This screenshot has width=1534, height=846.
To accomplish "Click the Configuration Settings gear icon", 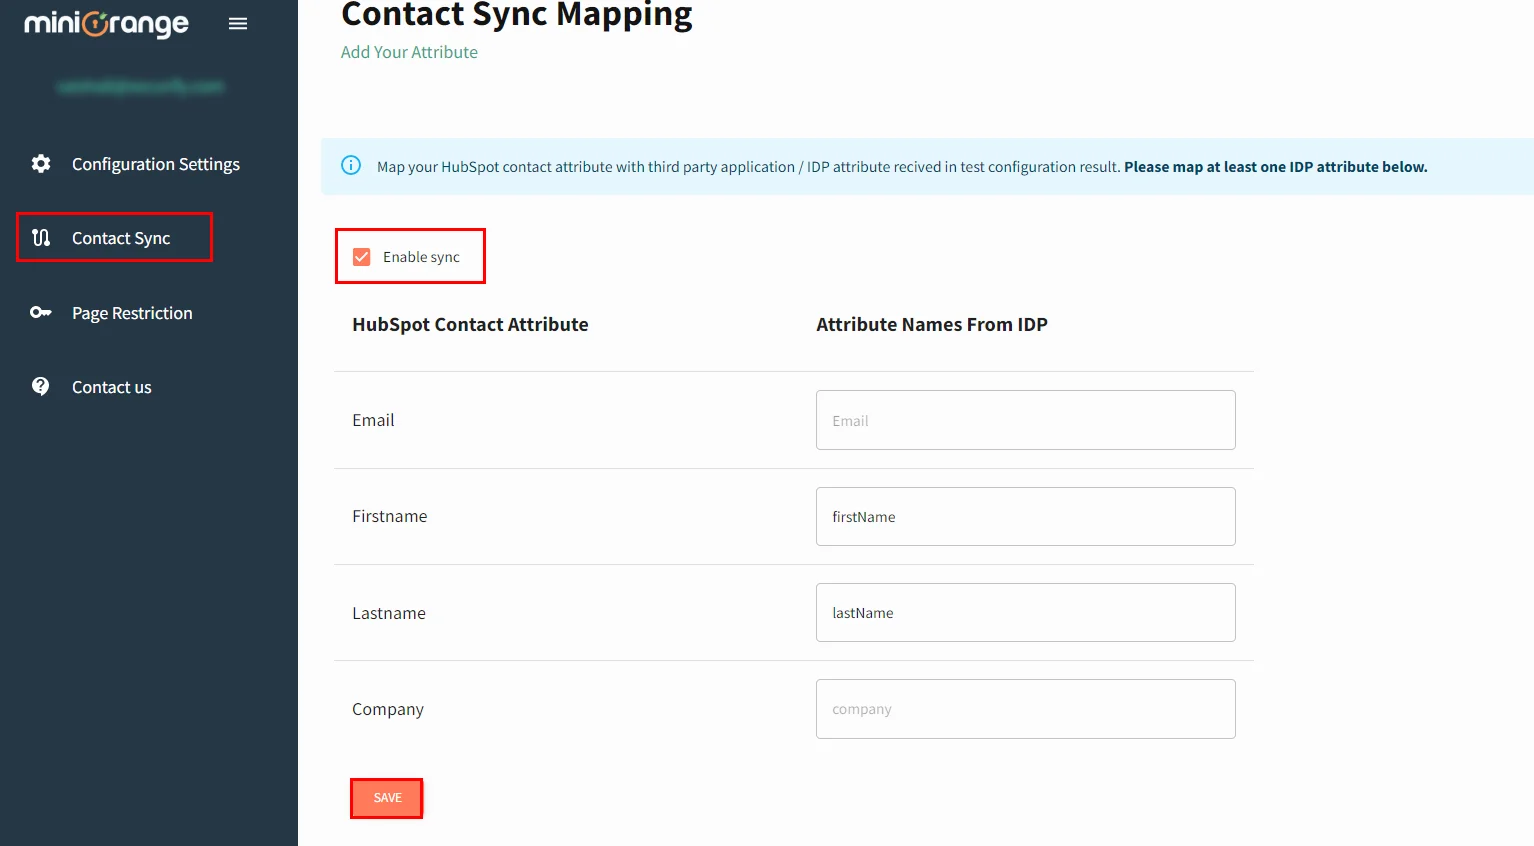I will coord(41,163).
